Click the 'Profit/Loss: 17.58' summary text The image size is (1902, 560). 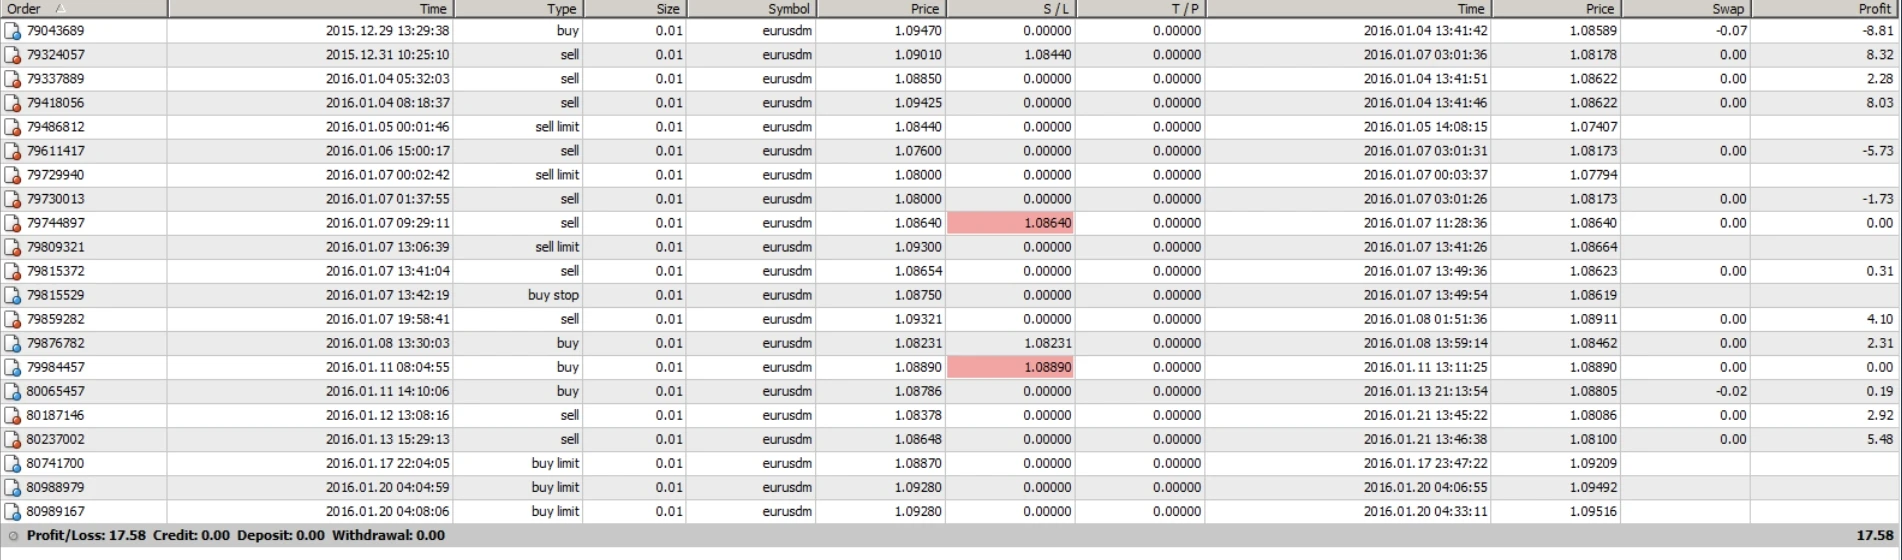pyautogui.click(x=86, y=536)
